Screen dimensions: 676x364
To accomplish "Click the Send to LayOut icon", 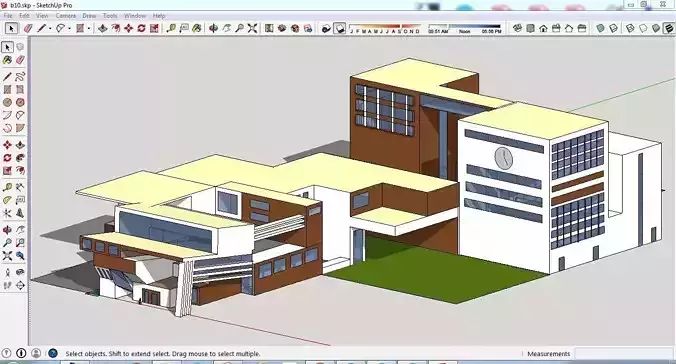I will click(x=308, y=28).
